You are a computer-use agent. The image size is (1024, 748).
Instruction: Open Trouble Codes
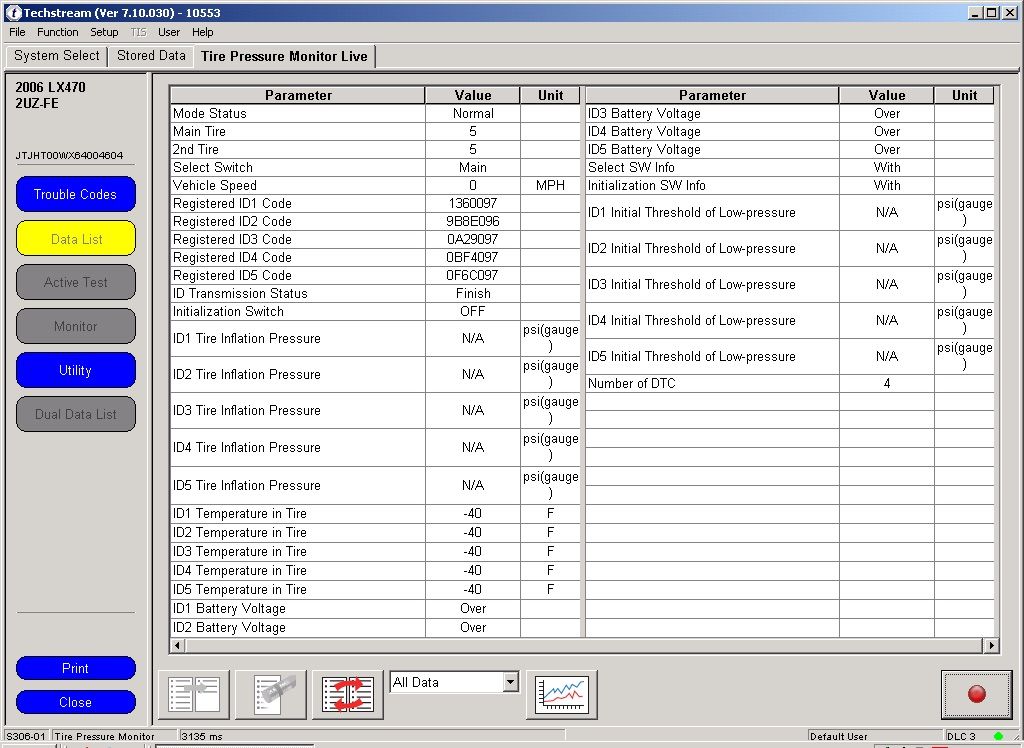pyautogui.click(x=76, y=194)
